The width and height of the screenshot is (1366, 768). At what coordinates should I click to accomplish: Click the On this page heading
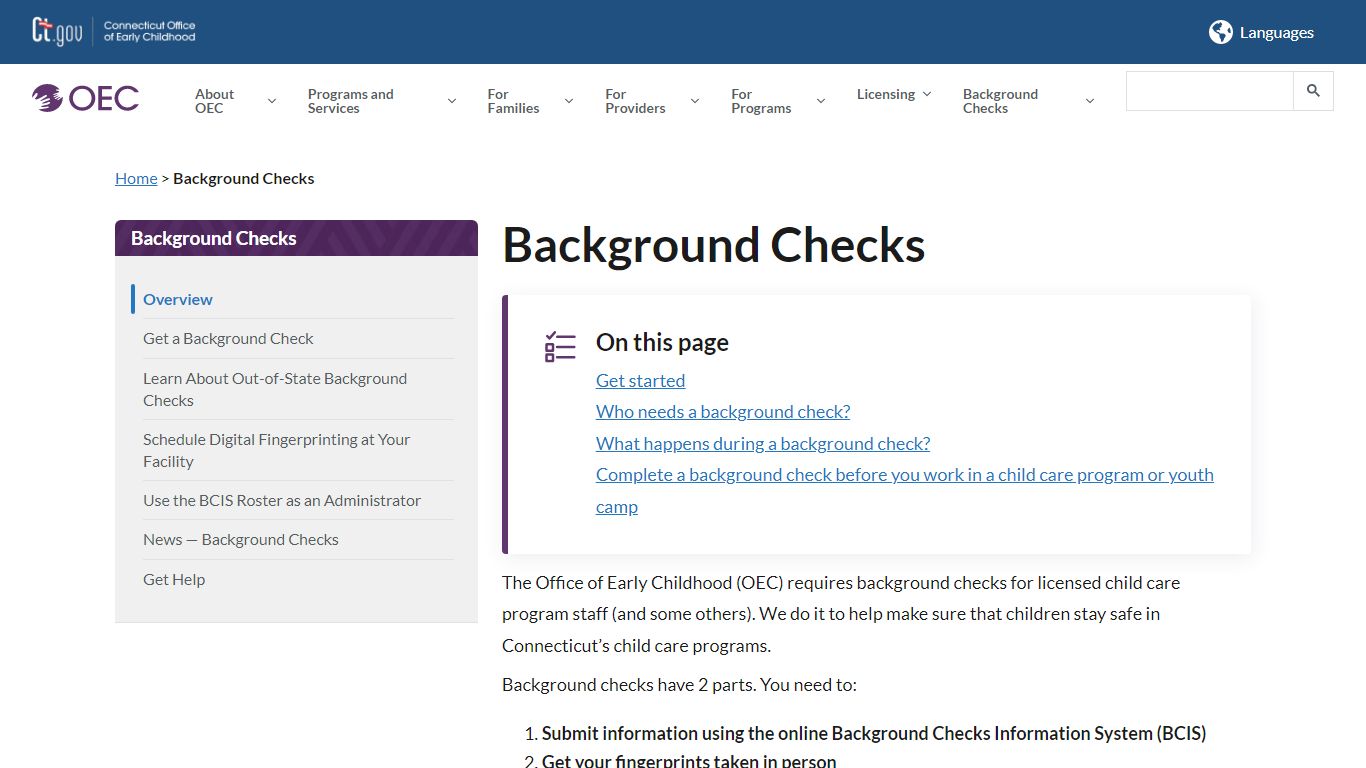coord(662,342)
